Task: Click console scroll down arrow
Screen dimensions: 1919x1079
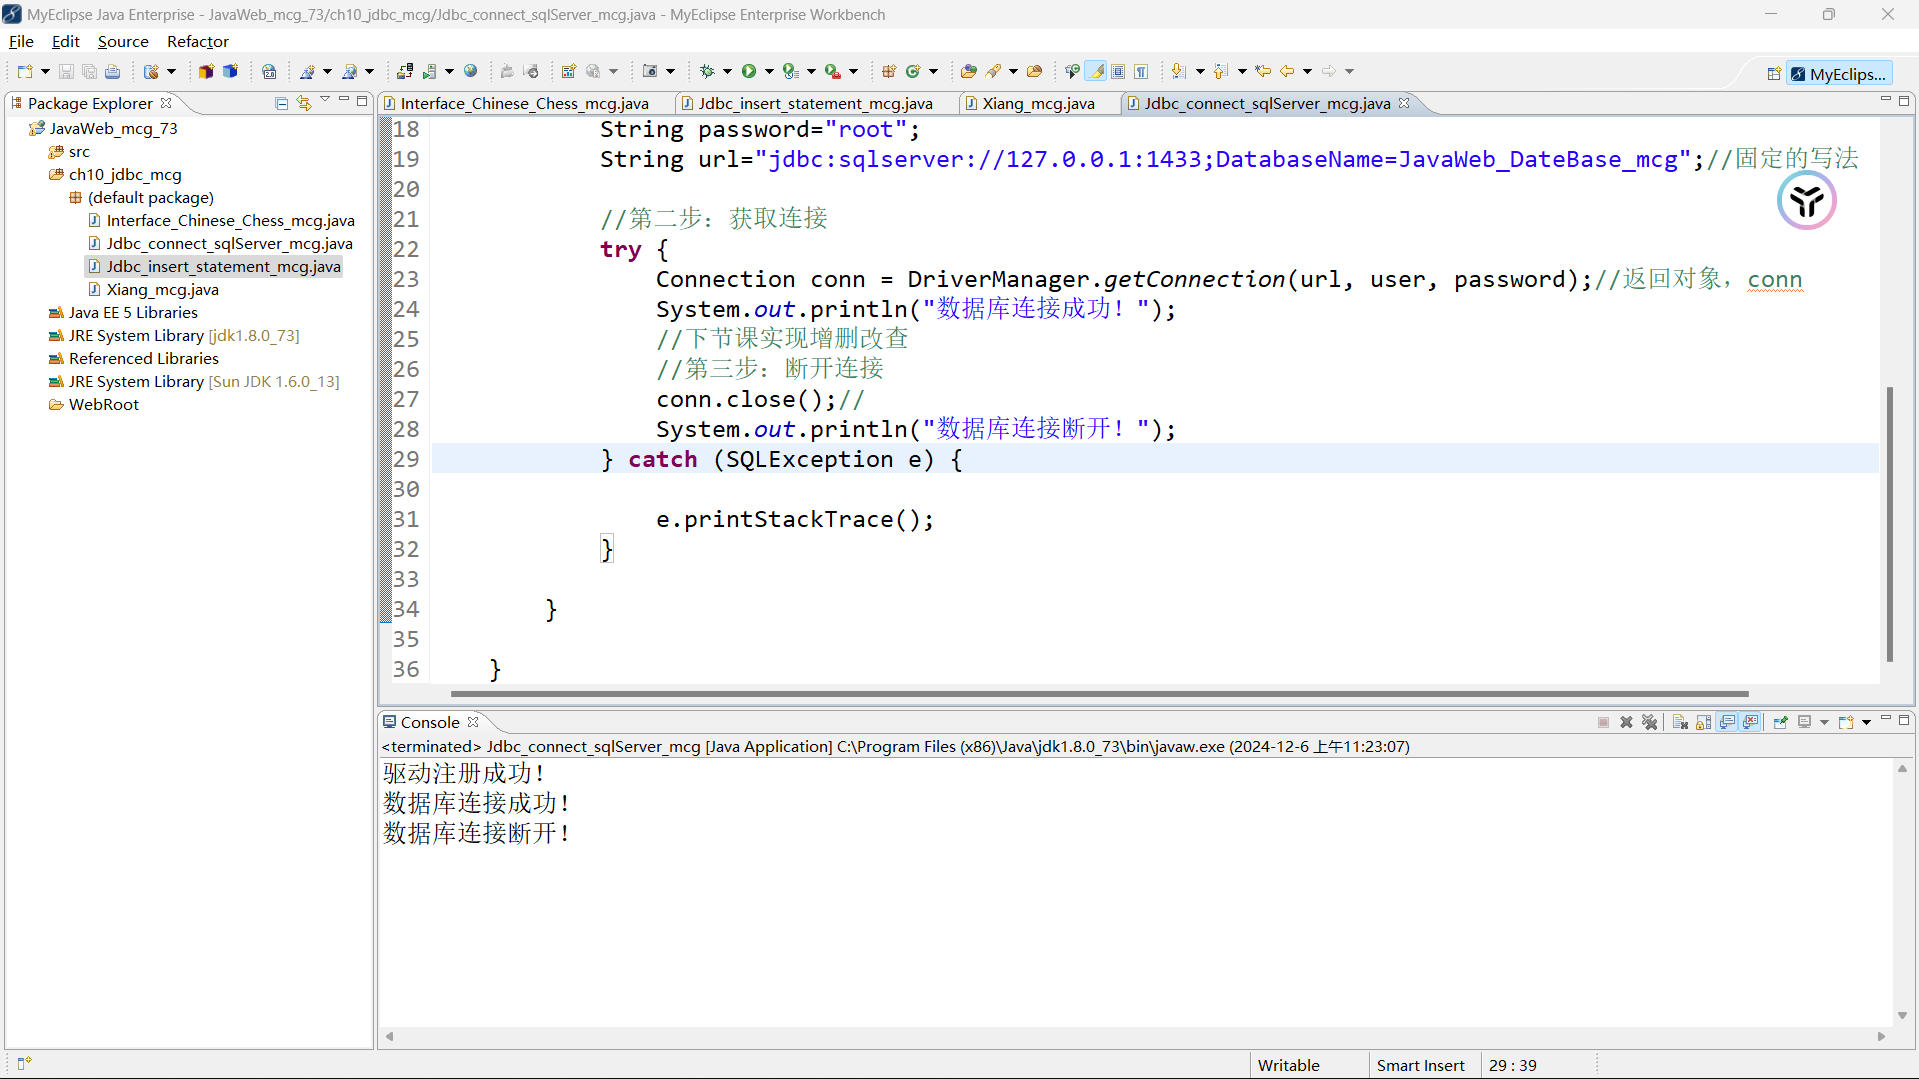Action: (x=1902, y=1016)
